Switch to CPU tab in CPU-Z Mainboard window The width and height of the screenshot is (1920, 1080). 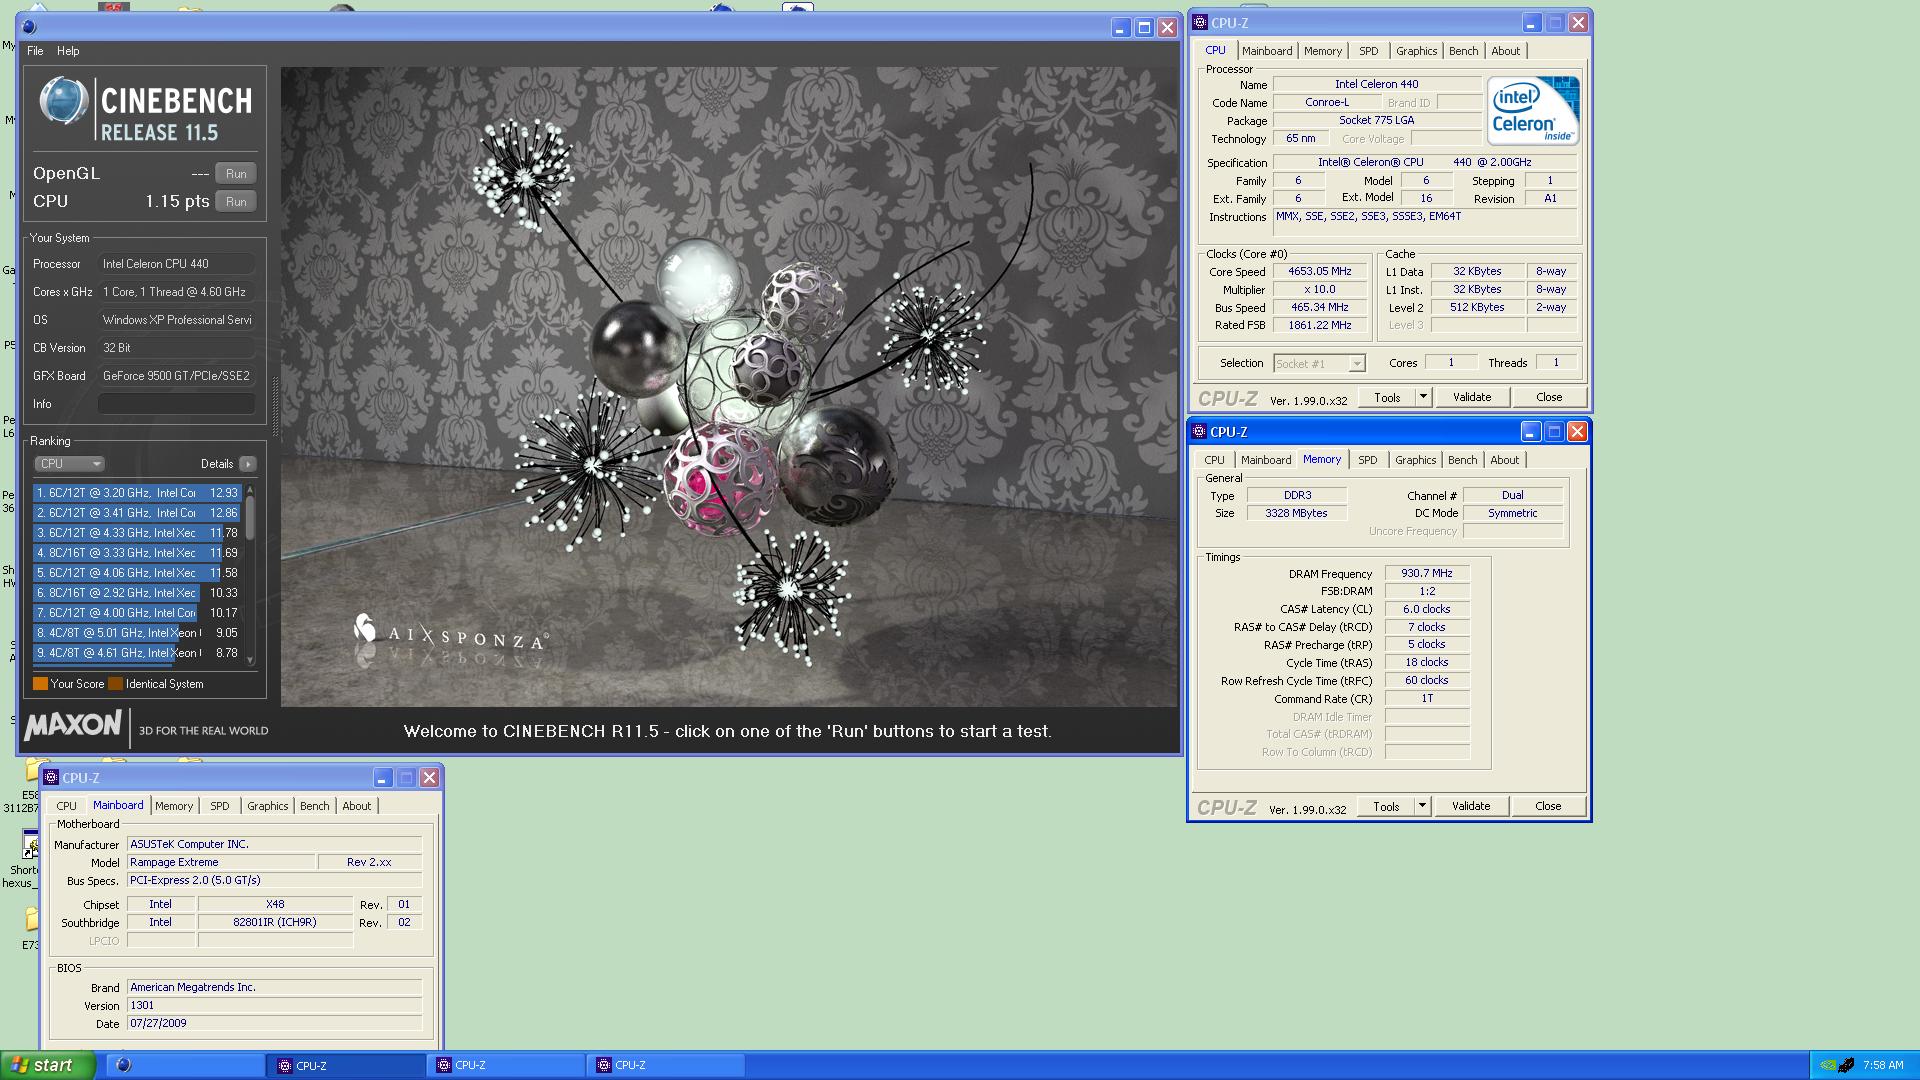66,806
